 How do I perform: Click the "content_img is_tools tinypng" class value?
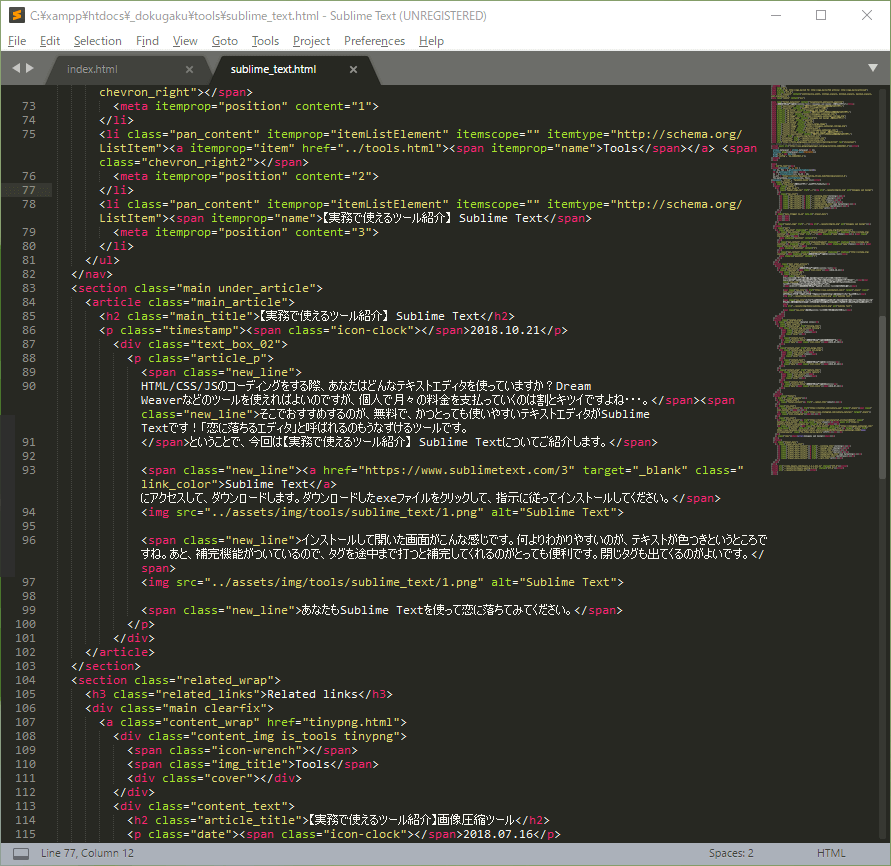pos(295,736)
